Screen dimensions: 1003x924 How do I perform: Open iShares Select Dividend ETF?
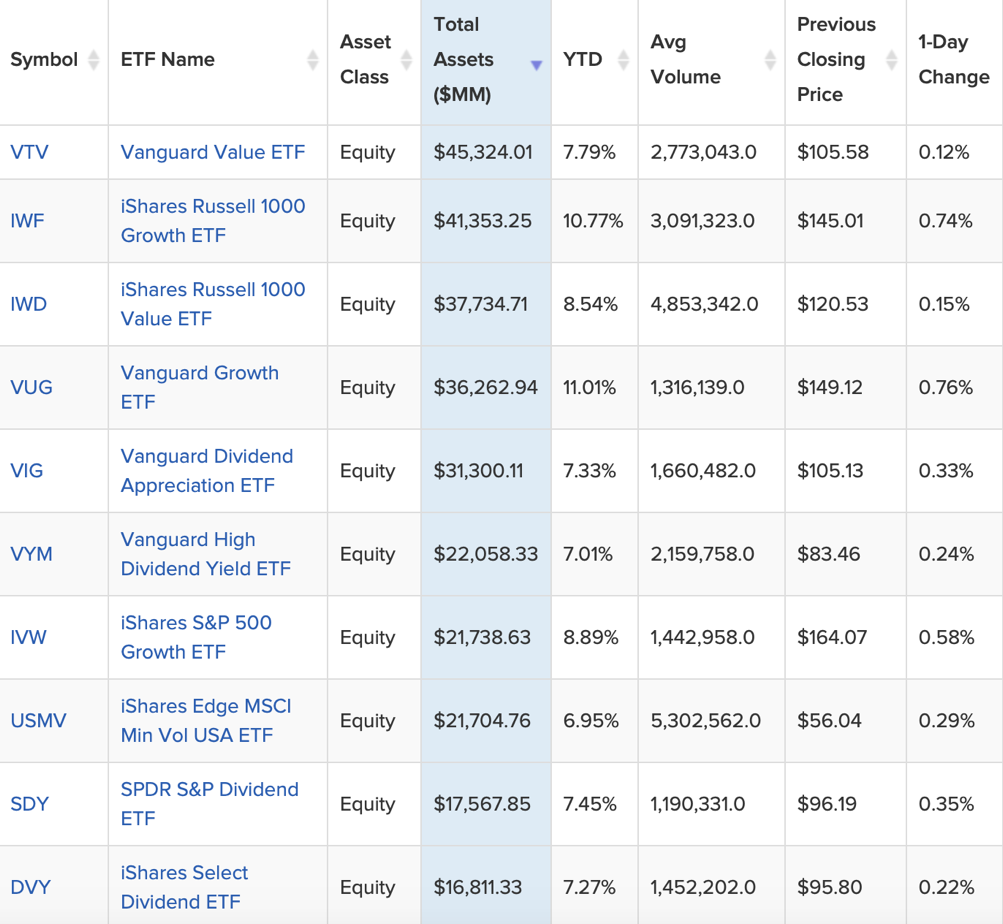click(184, 887)
